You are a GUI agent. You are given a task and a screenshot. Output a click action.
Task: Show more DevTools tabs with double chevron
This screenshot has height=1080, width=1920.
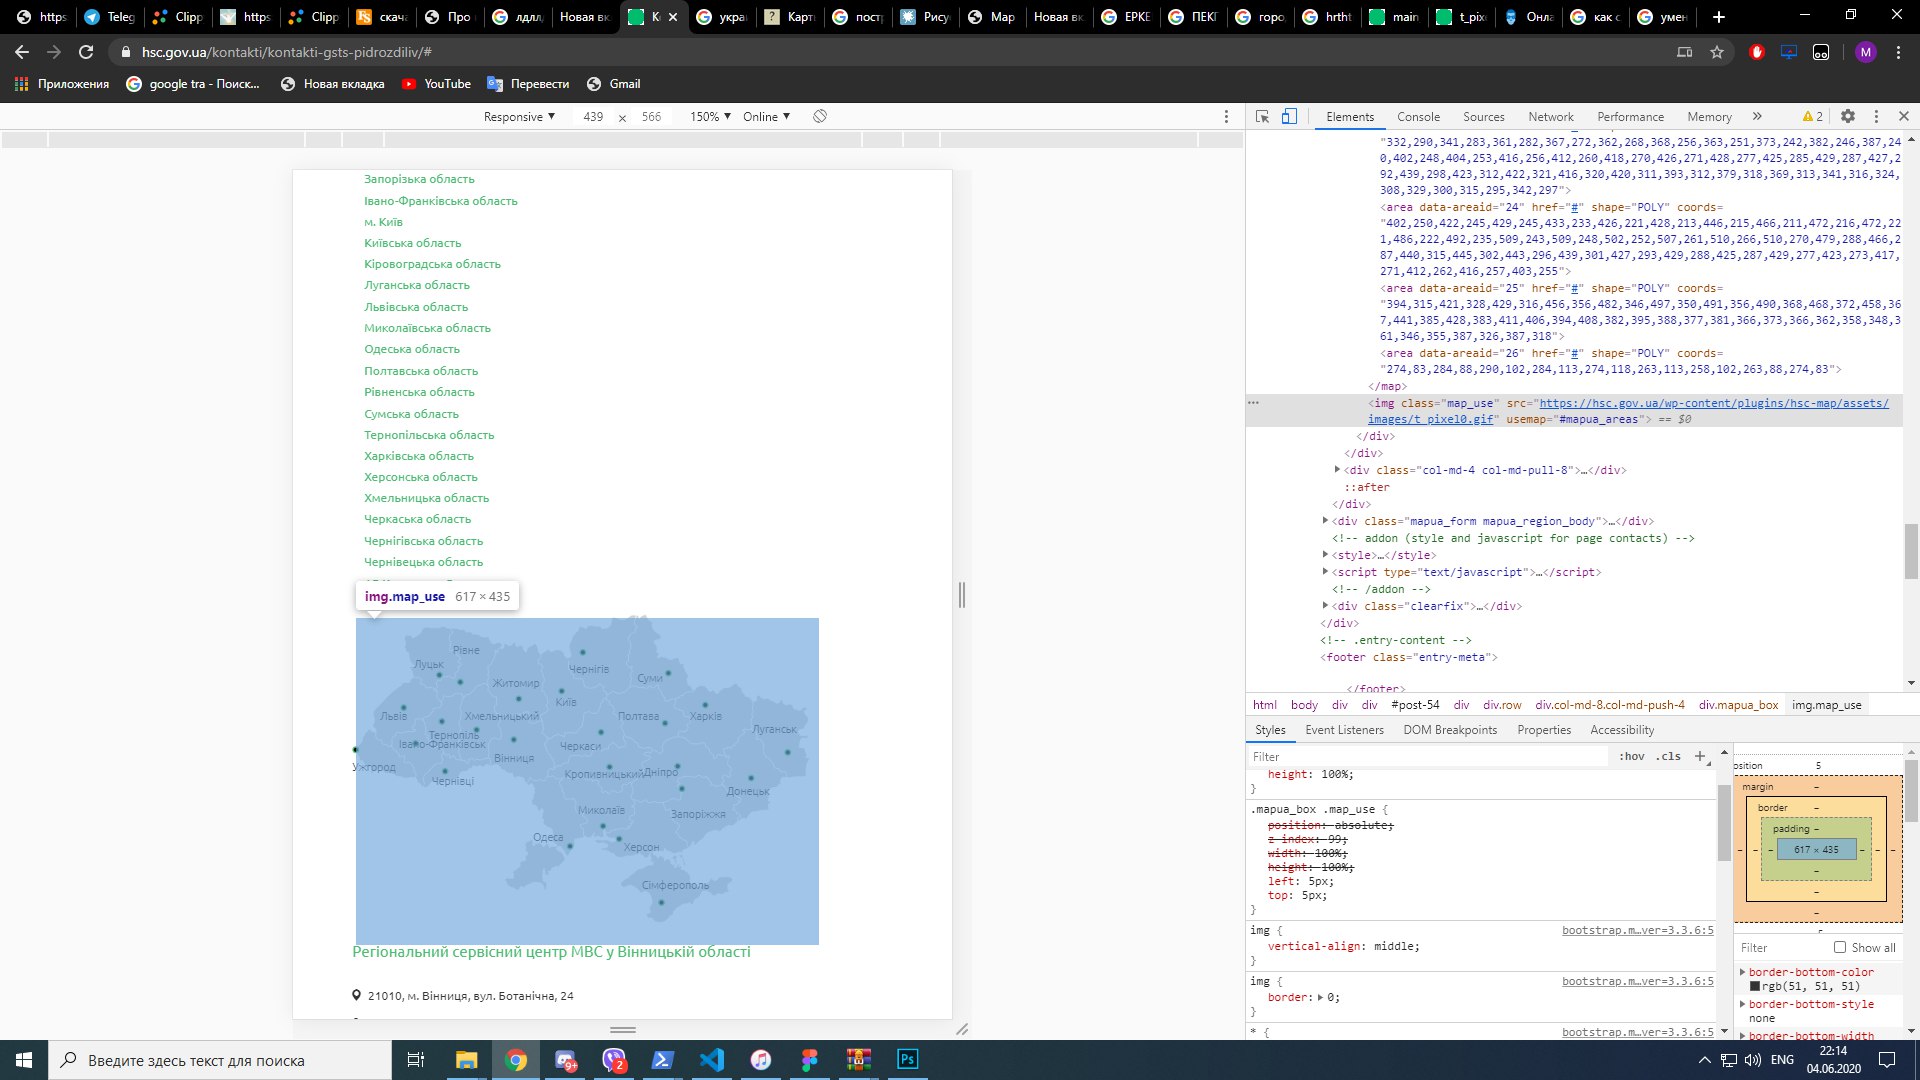(1757, 117)
